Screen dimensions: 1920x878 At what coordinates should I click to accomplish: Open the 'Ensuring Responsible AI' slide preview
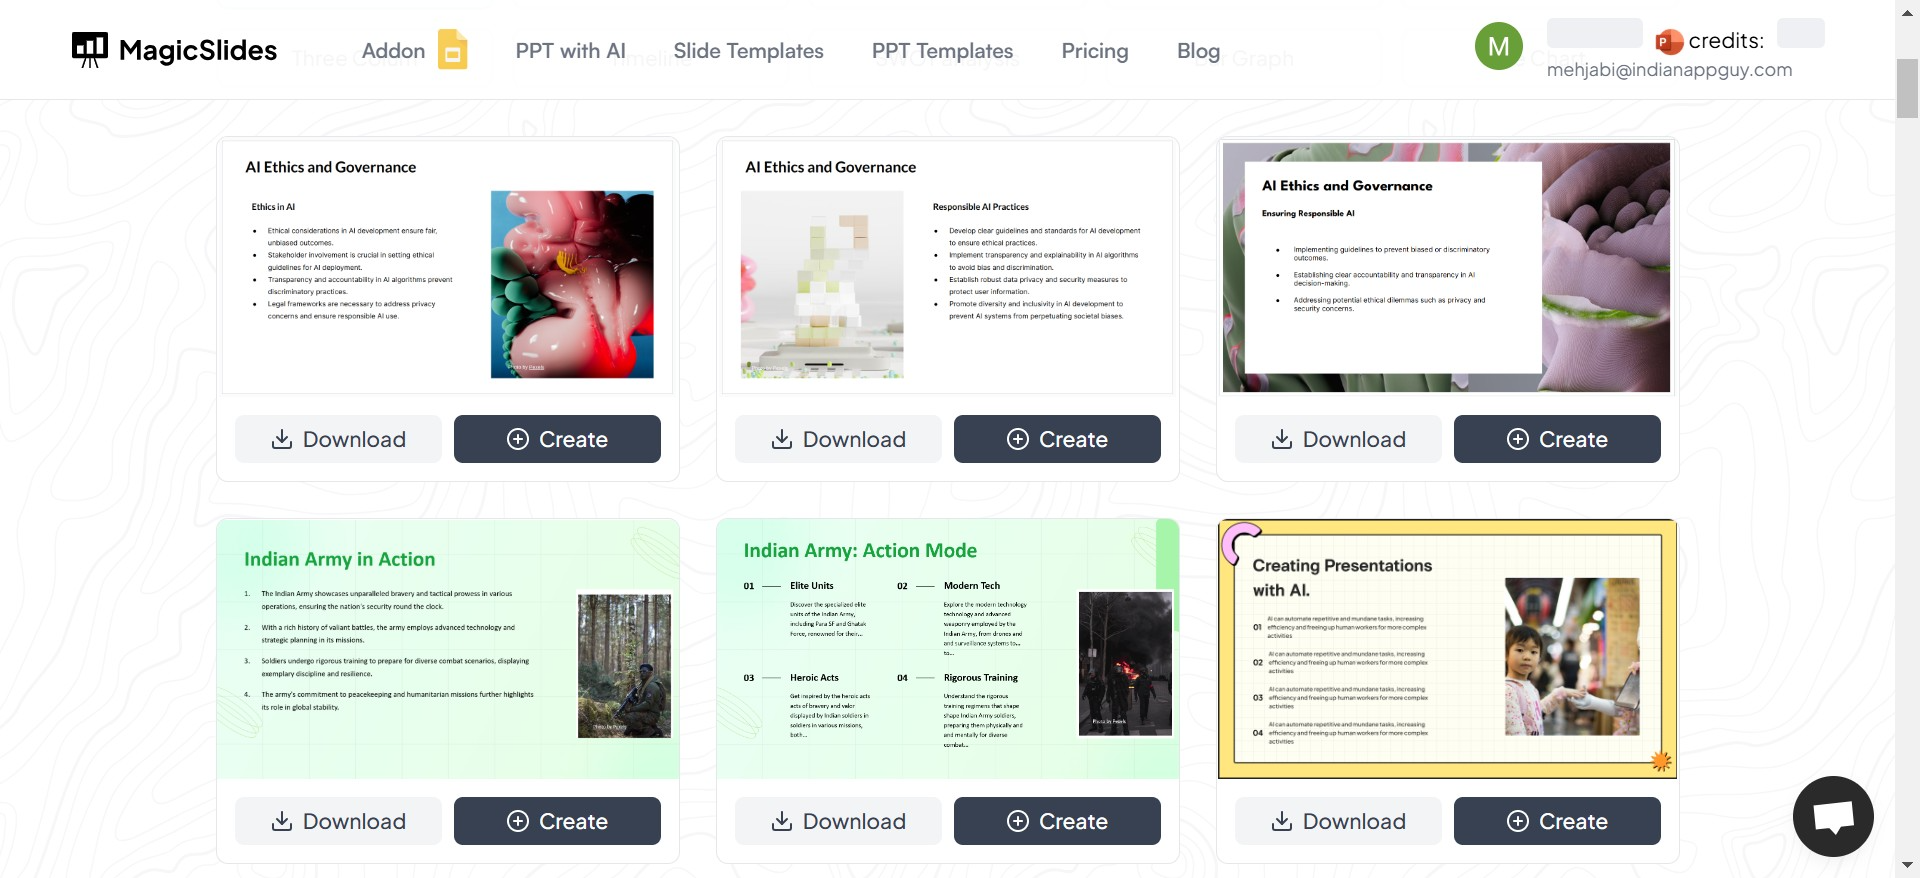(x=1447, y=267)
